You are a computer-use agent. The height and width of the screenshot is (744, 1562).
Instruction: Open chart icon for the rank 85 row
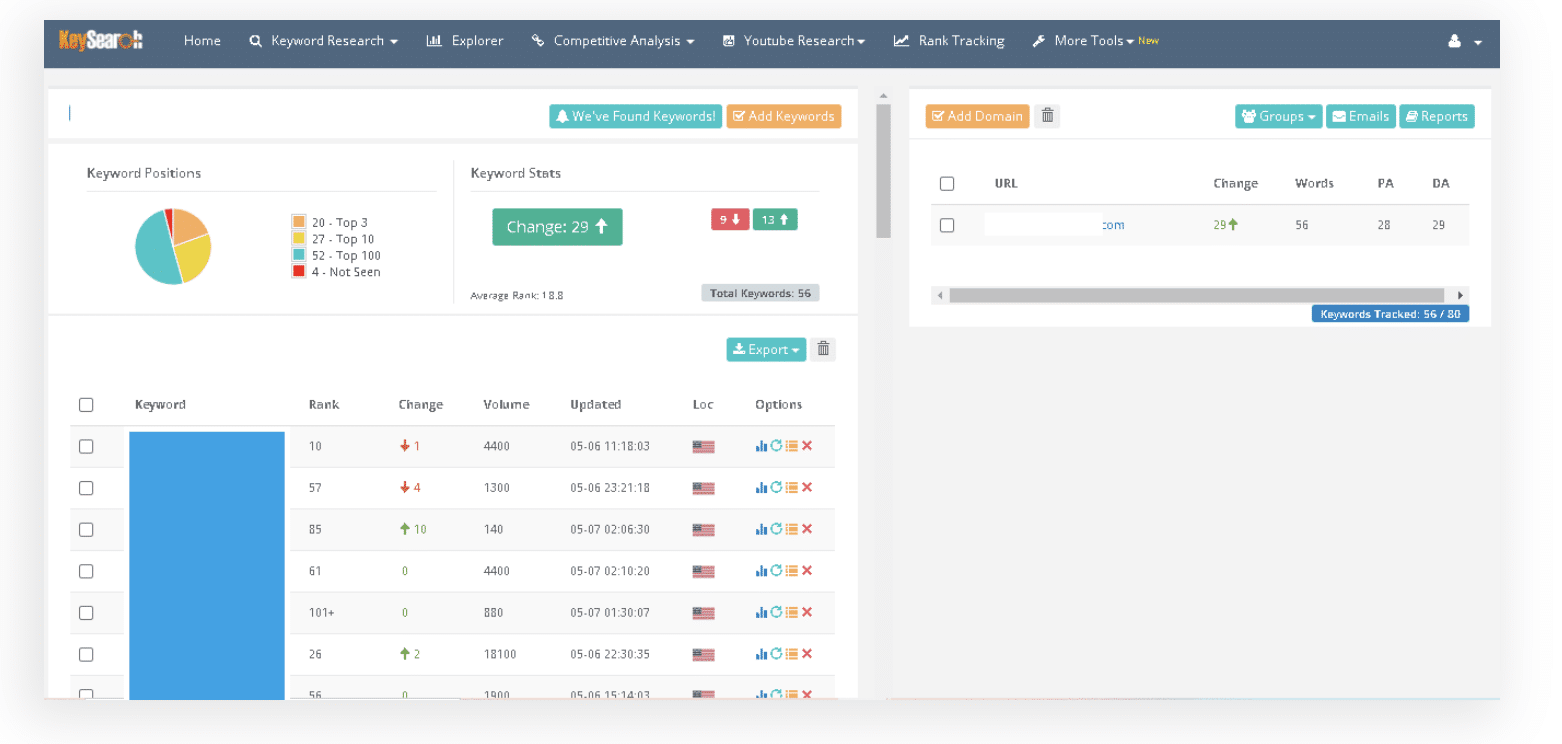pos(761,529)
